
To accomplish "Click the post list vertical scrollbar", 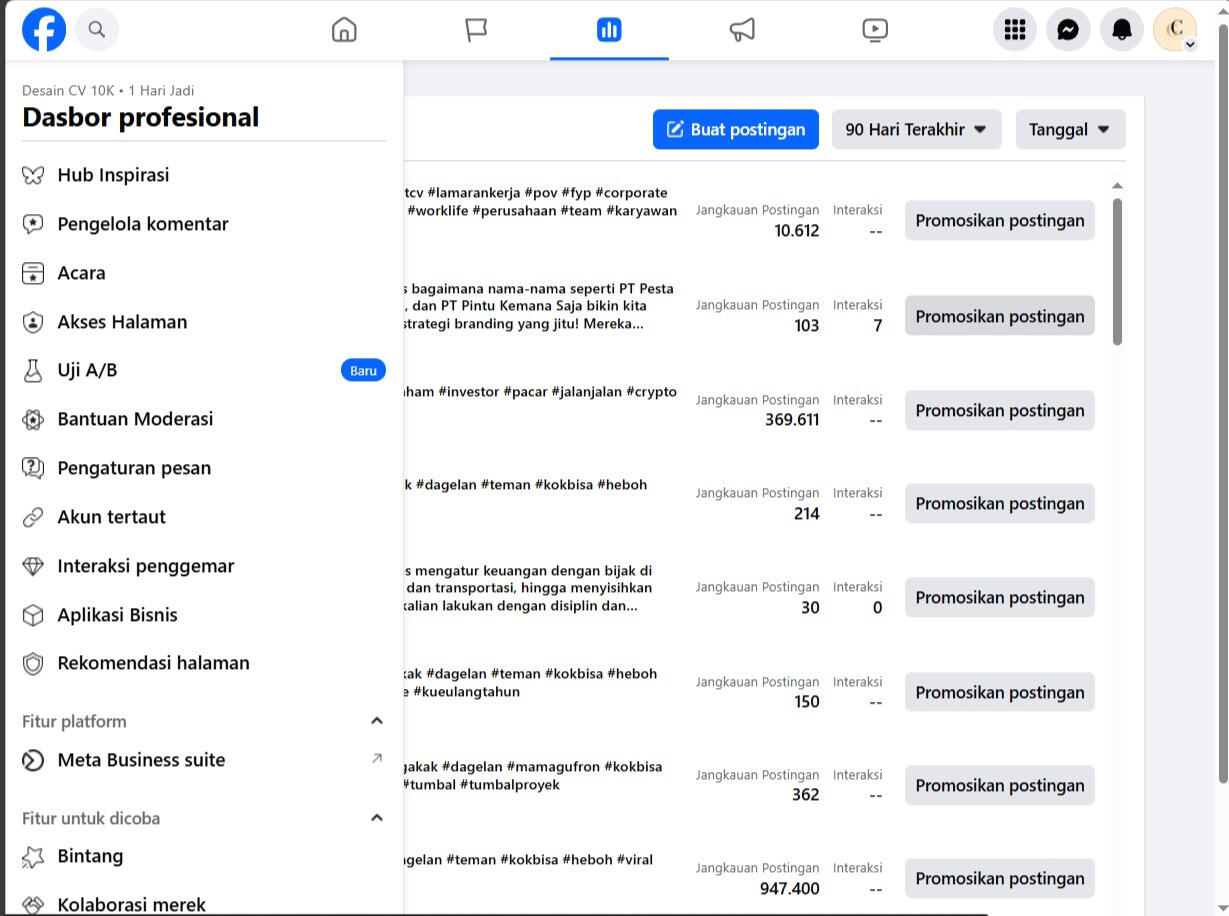I will pyautogui.click(x=1117, y=272).
